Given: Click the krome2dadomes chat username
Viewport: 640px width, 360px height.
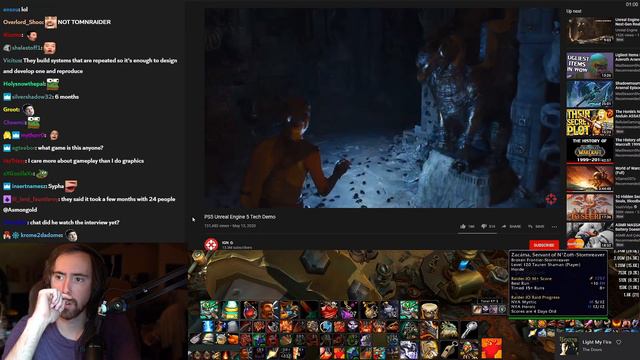Looking at the screenshot, I should [41, 236].
